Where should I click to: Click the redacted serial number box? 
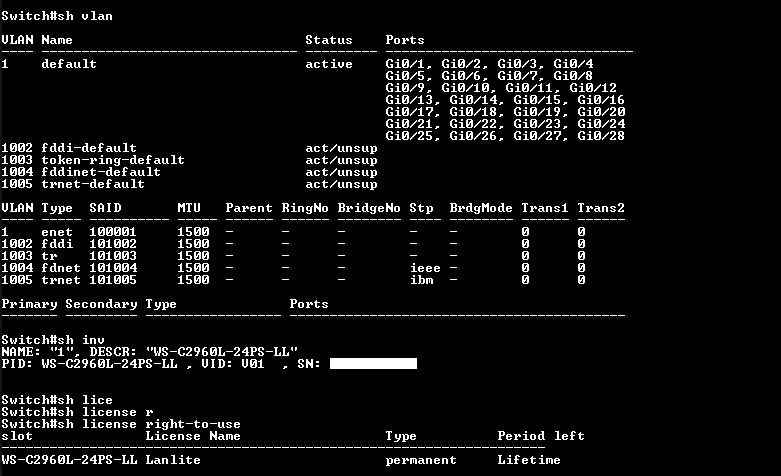373,363
